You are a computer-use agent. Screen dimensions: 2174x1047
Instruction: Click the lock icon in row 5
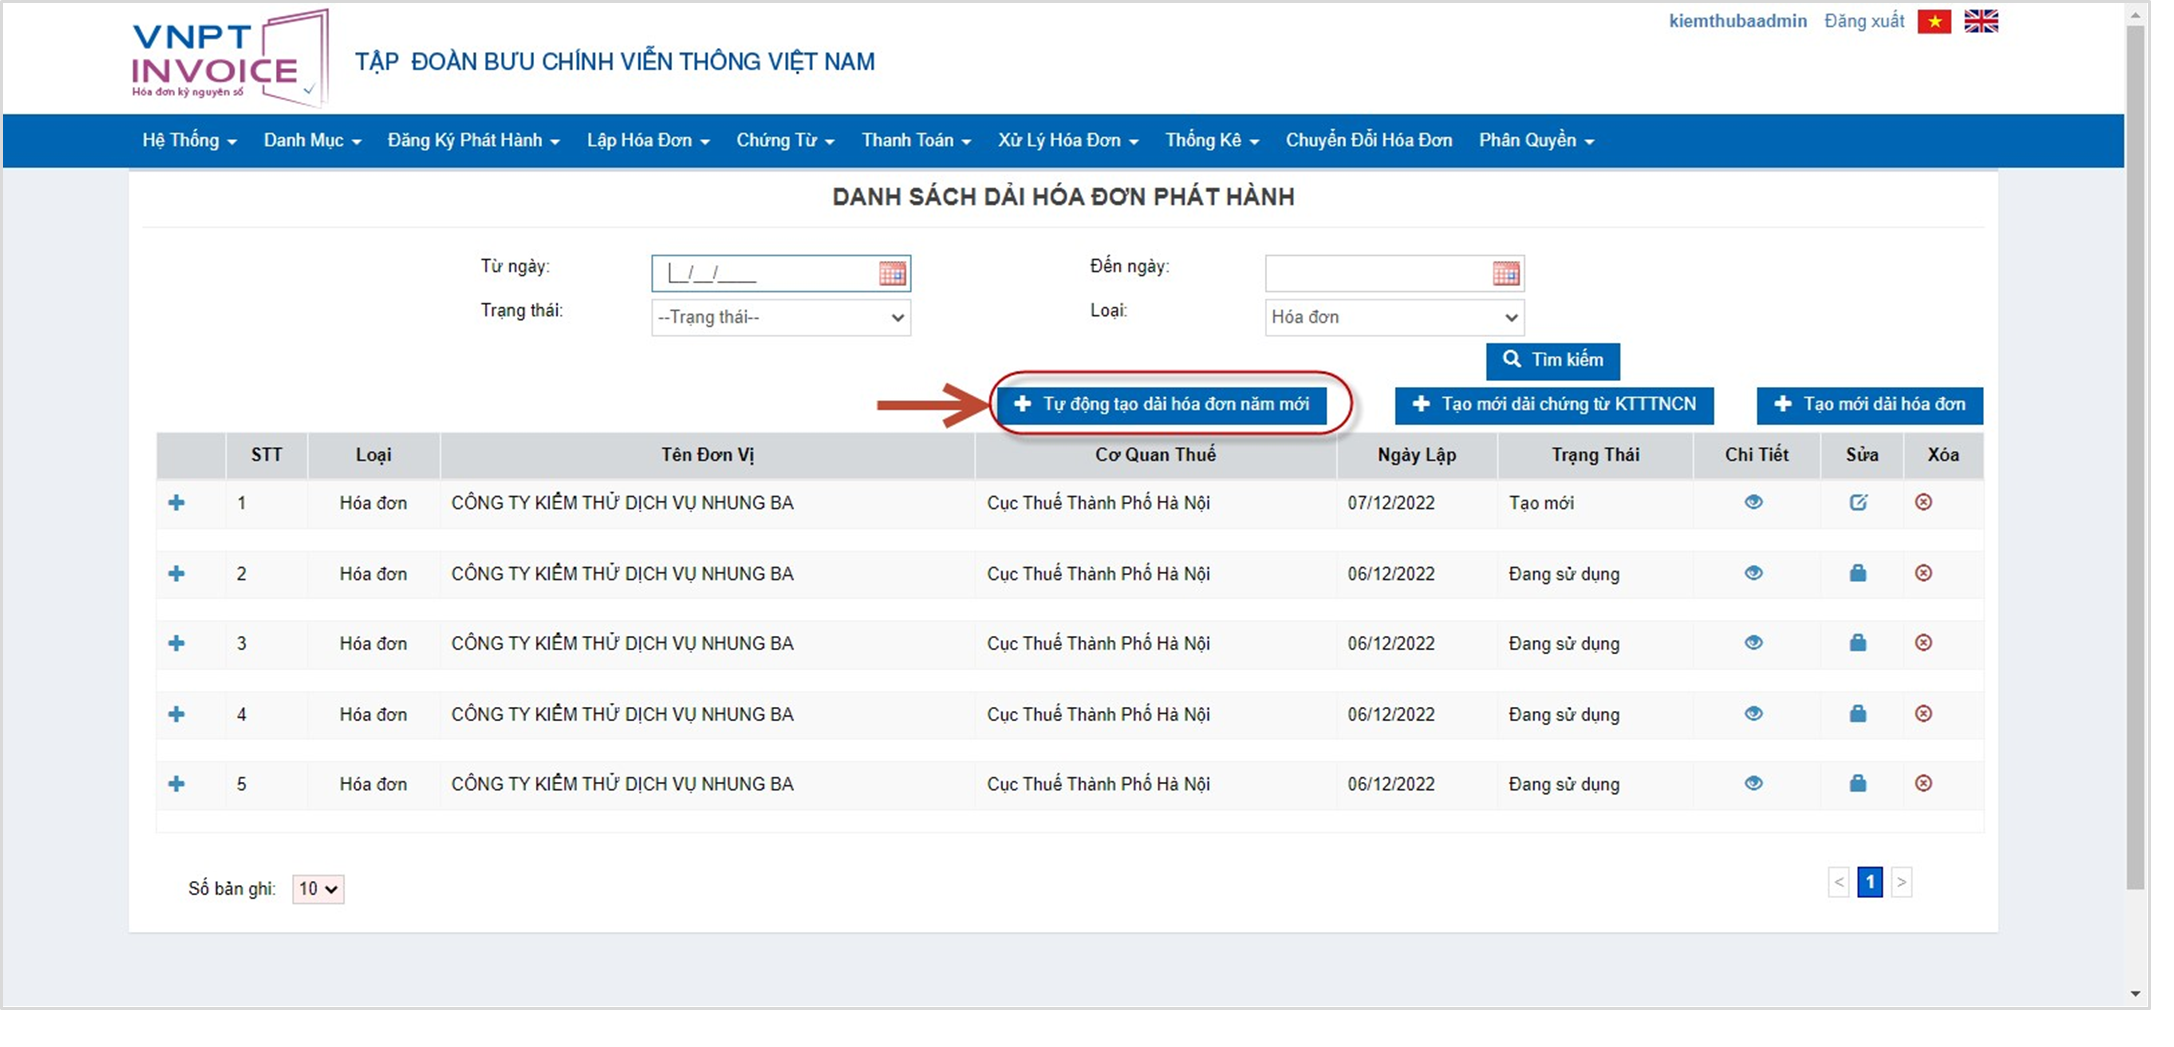point(1858,784)
